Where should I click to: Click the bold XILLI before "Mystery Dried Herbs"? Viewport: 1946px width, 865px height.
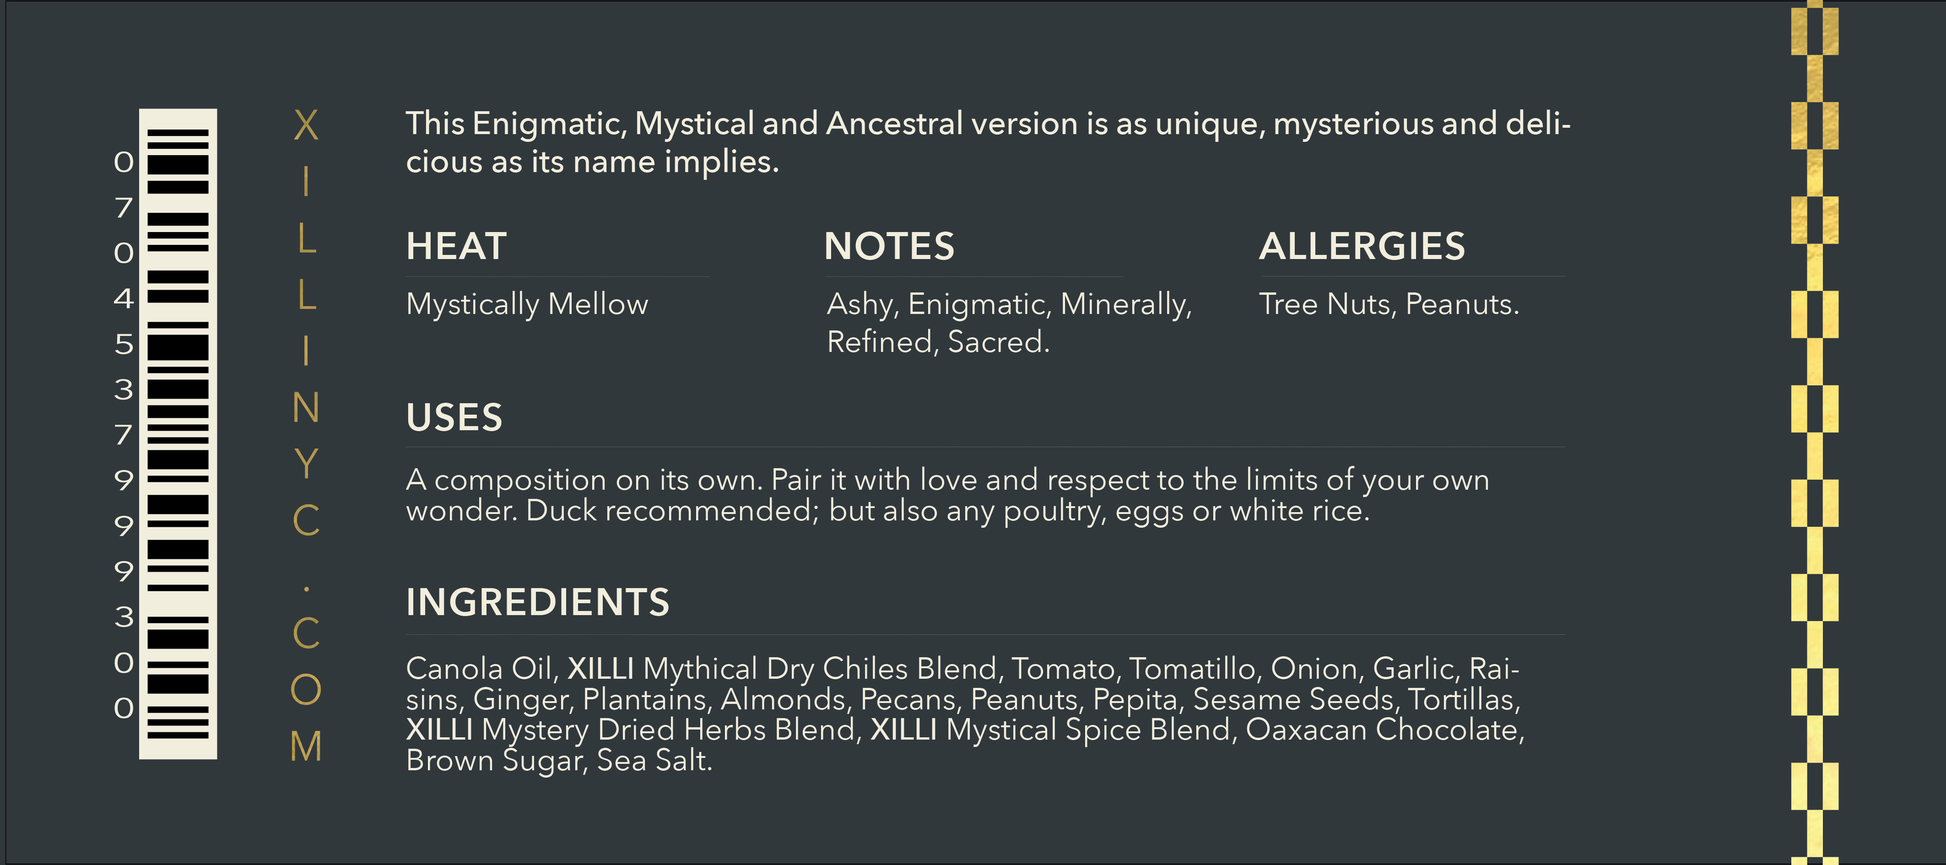click(439, 730)
